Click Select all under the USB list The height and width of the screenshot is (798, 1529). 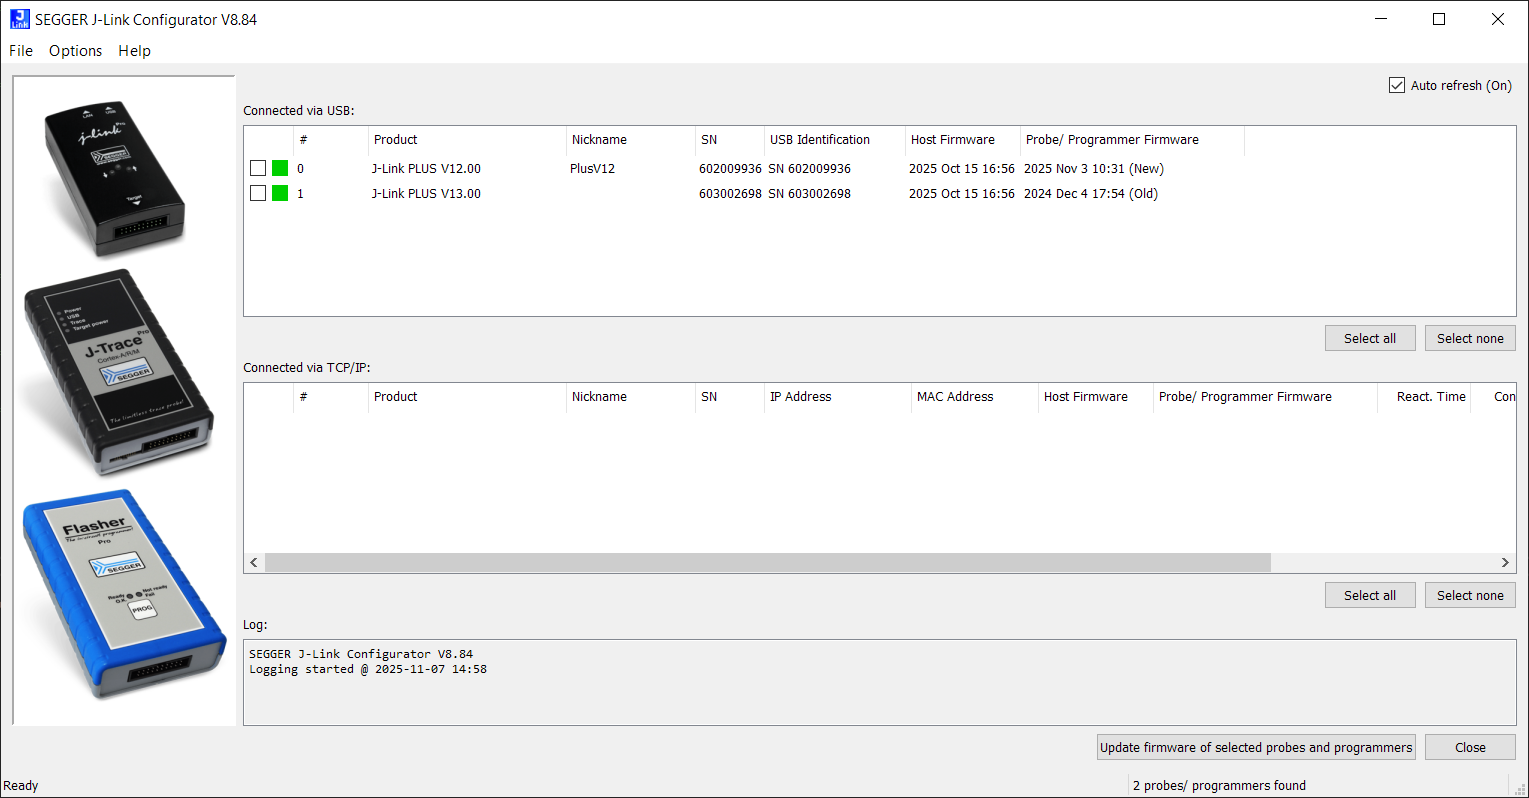pos(1369,339)
